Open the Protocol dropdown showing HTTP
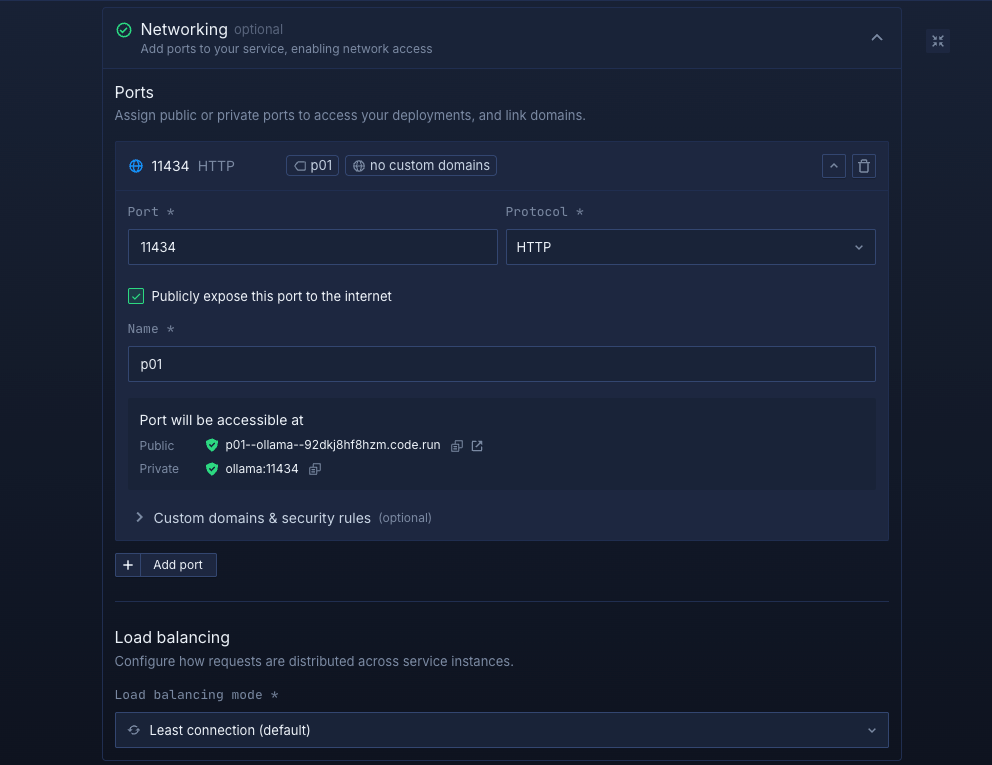Screen dimensions: 992x765 tap(690, 247)
